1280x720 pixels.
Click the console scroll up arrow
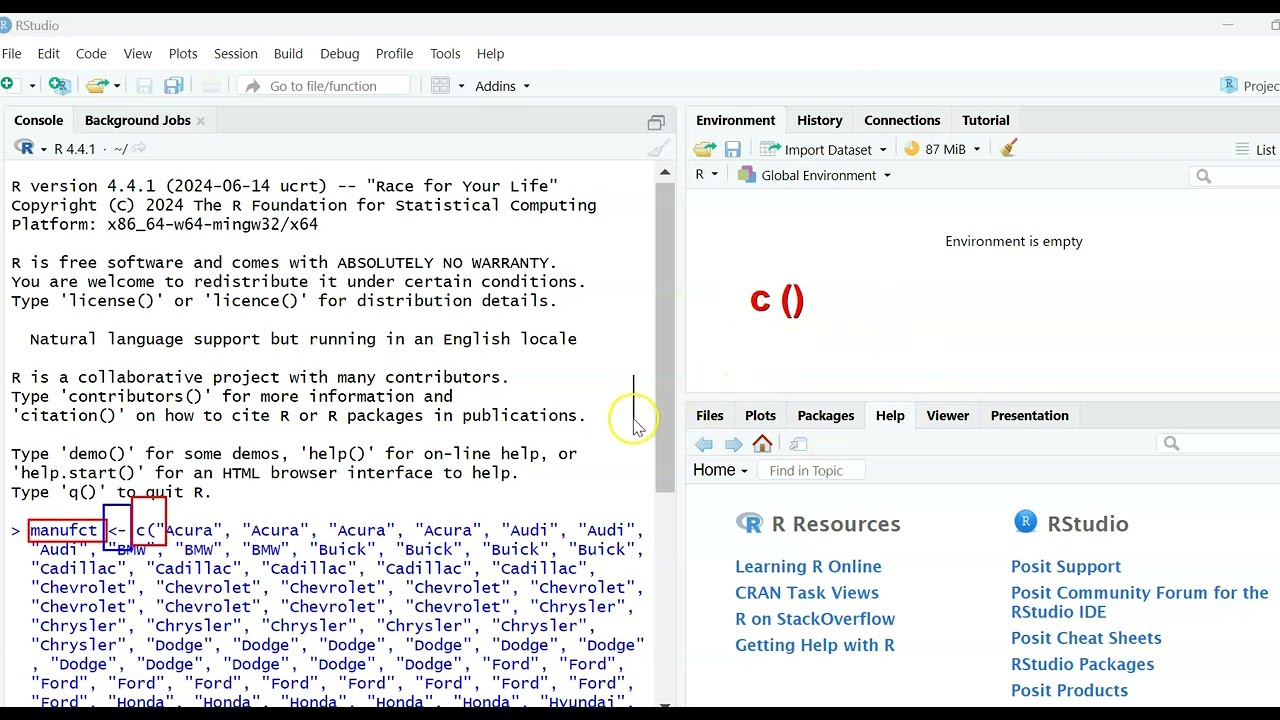665,173
